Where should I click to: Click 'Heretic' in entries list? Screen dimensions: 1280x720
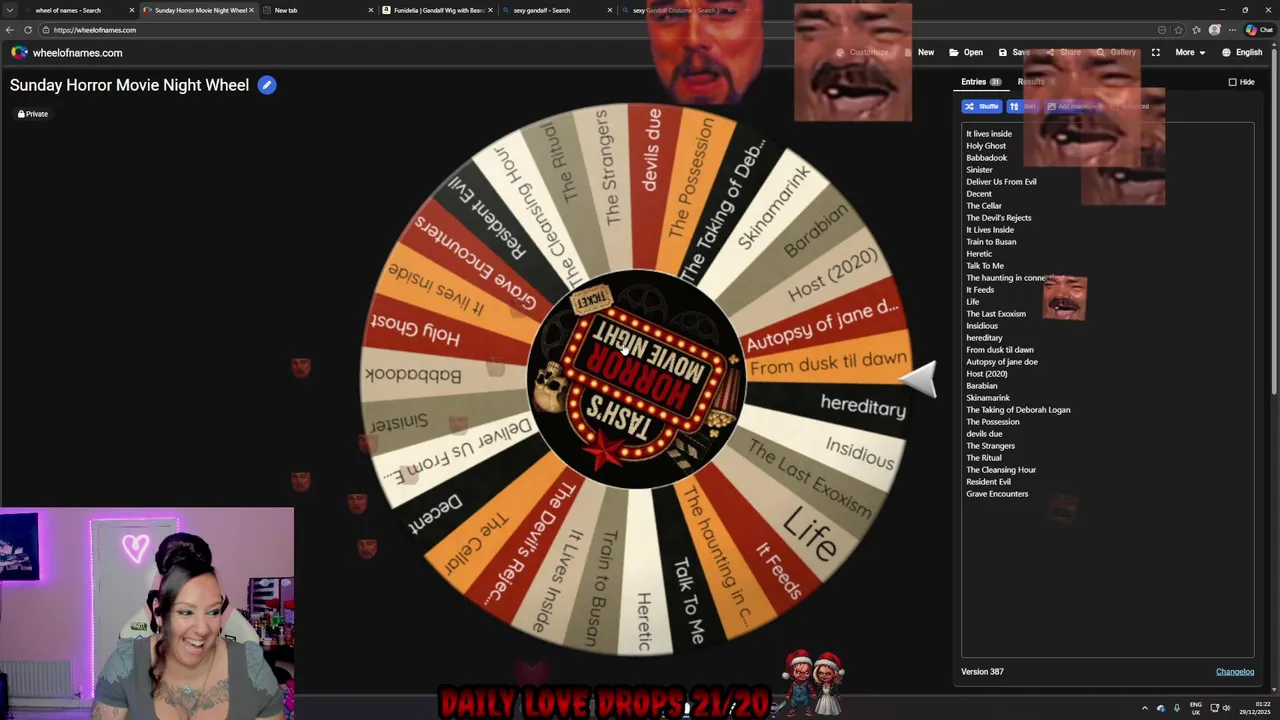point(979,254)
